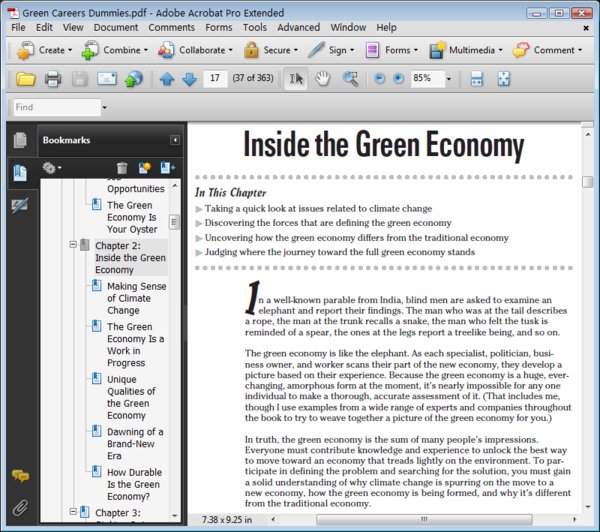This screenshot has height=532, width=600.
Task: Open the Pages panel icon in sidebar
Action: (x=20, y=140)
